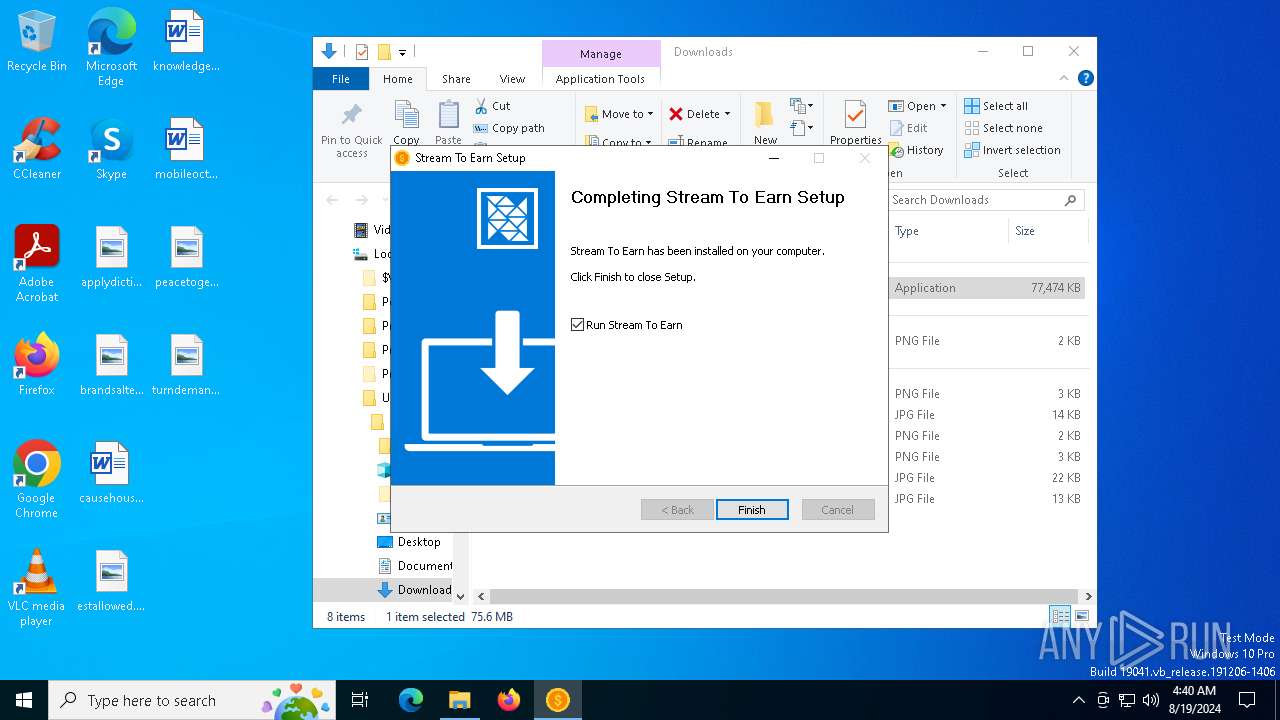
Task: Open the Application Tools tab
Action: 600,79
